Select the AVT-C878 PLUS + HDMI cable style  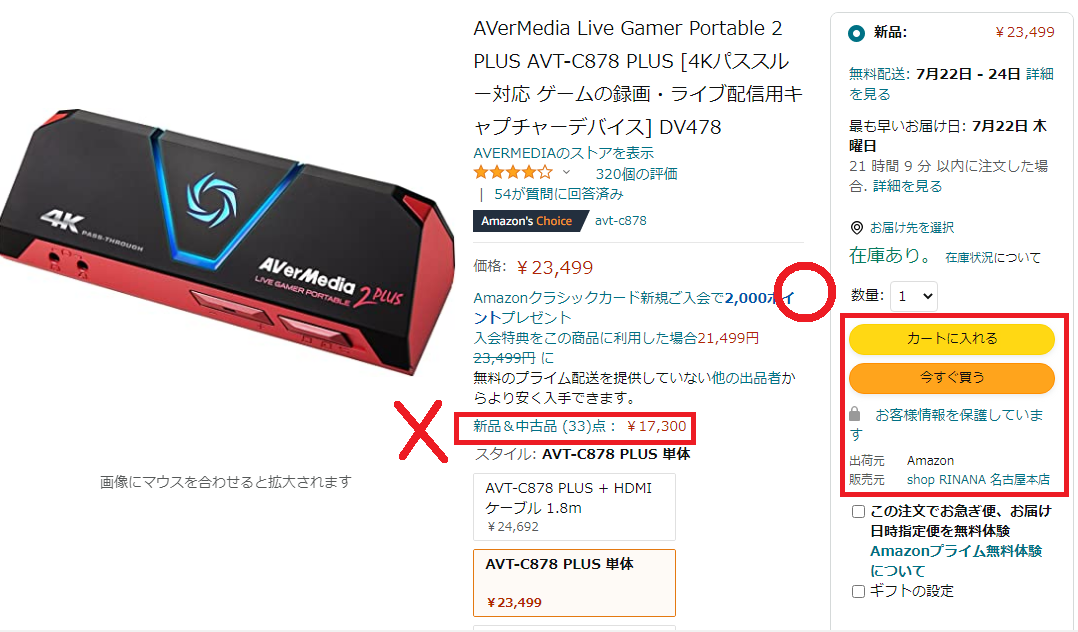coord(575,507)
